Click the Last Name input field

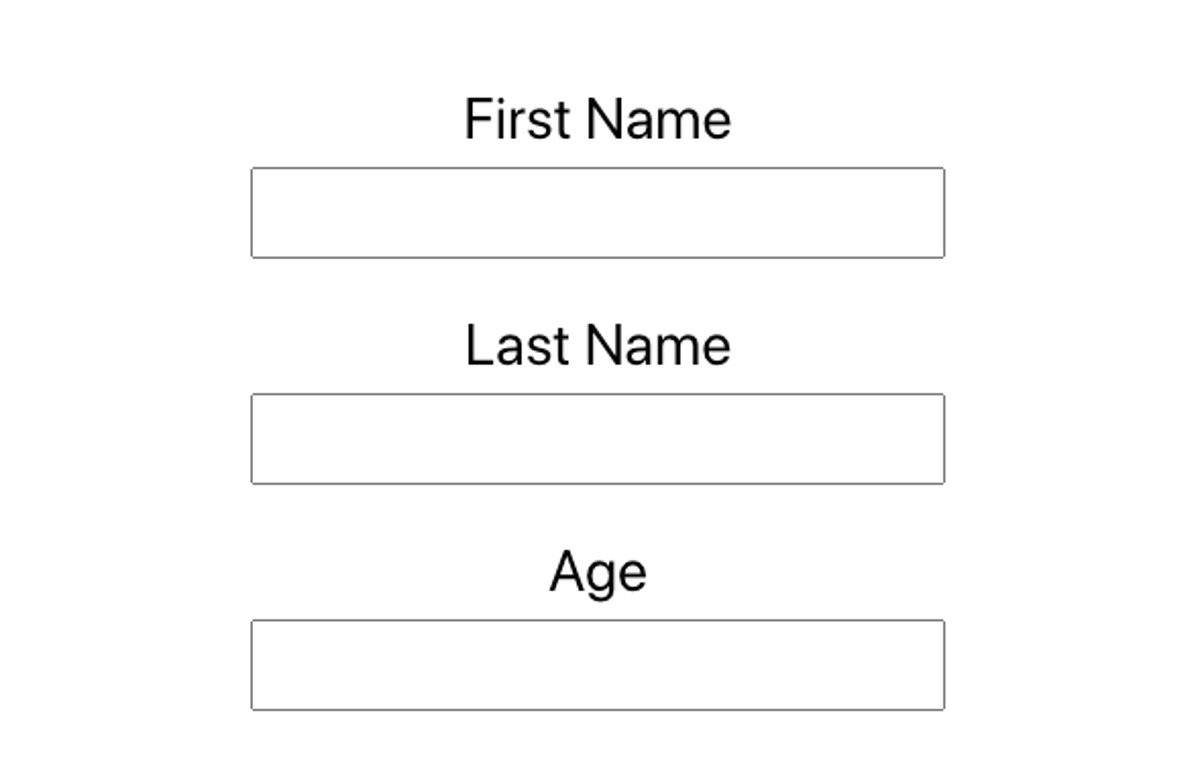[x=597, y=439]
